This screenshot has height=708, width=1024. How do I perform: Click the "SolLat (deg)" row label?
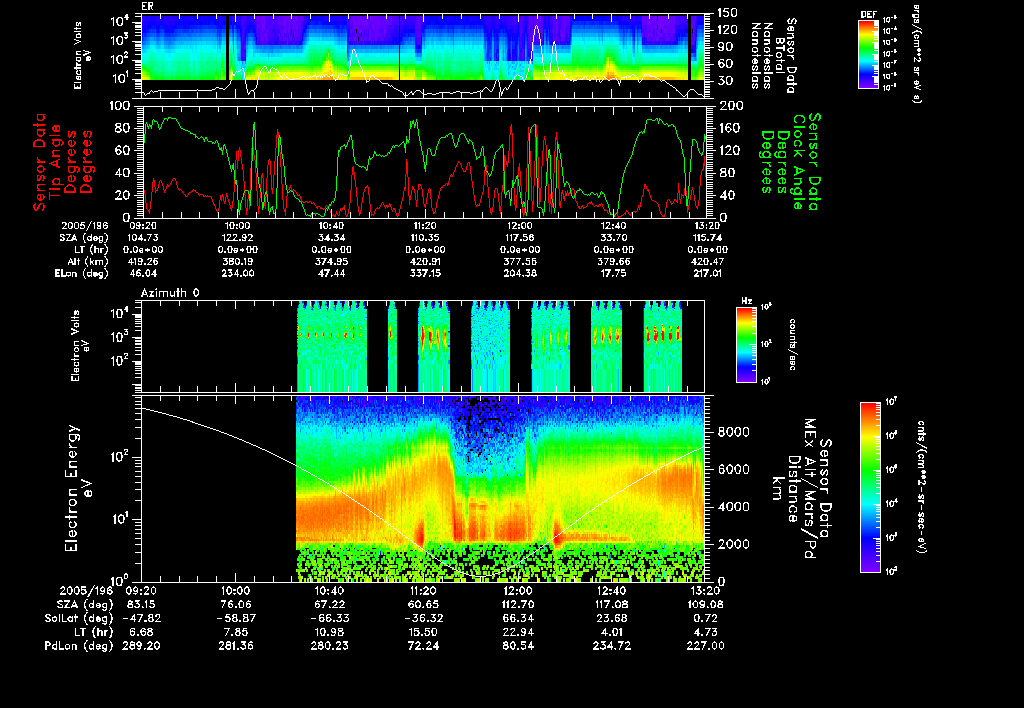point(79,619)
